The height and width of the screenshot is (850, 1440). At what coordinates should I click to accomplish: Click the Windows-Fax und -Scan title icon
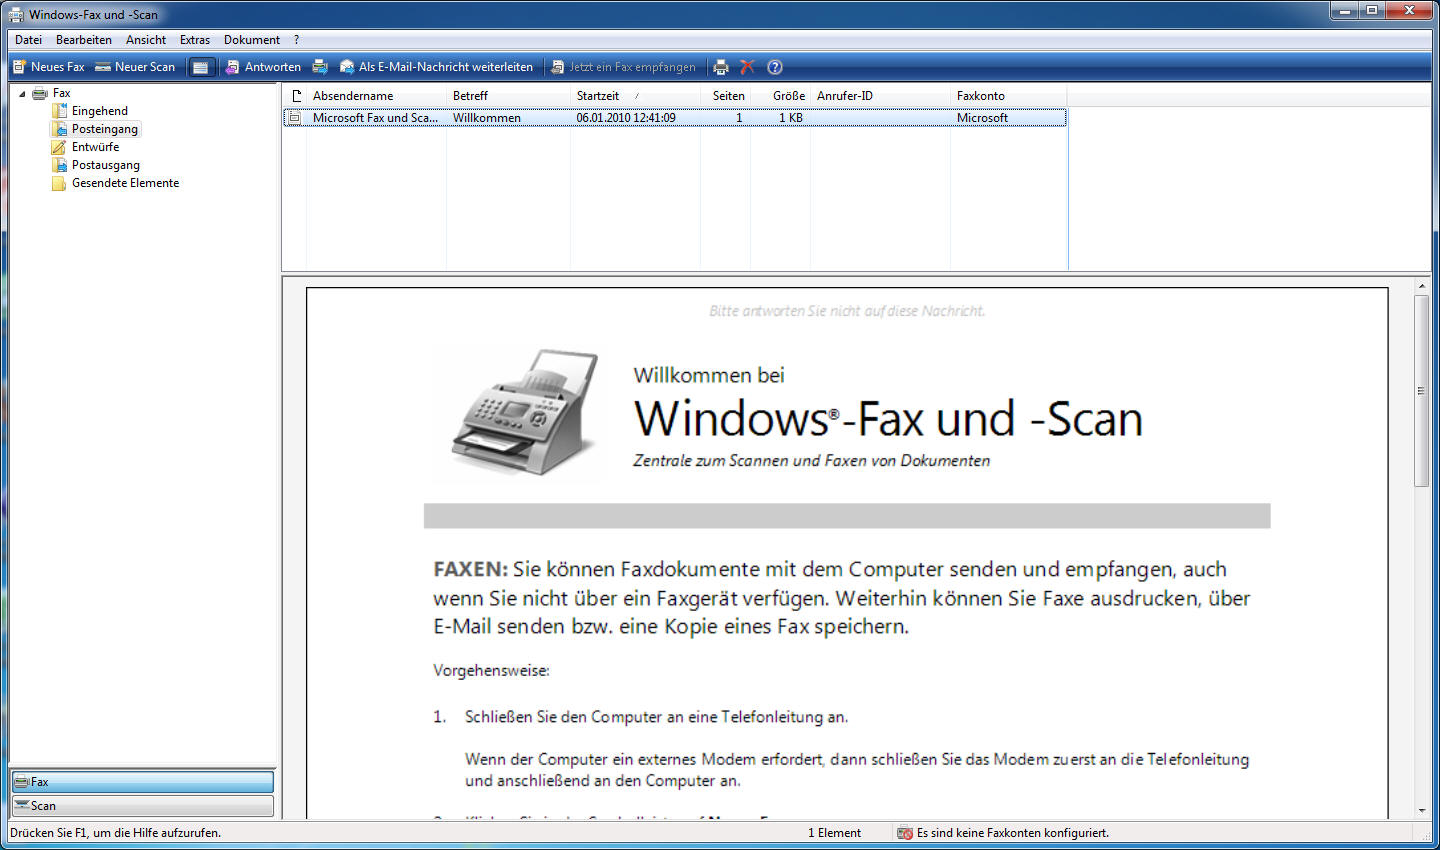click(16, 15)
